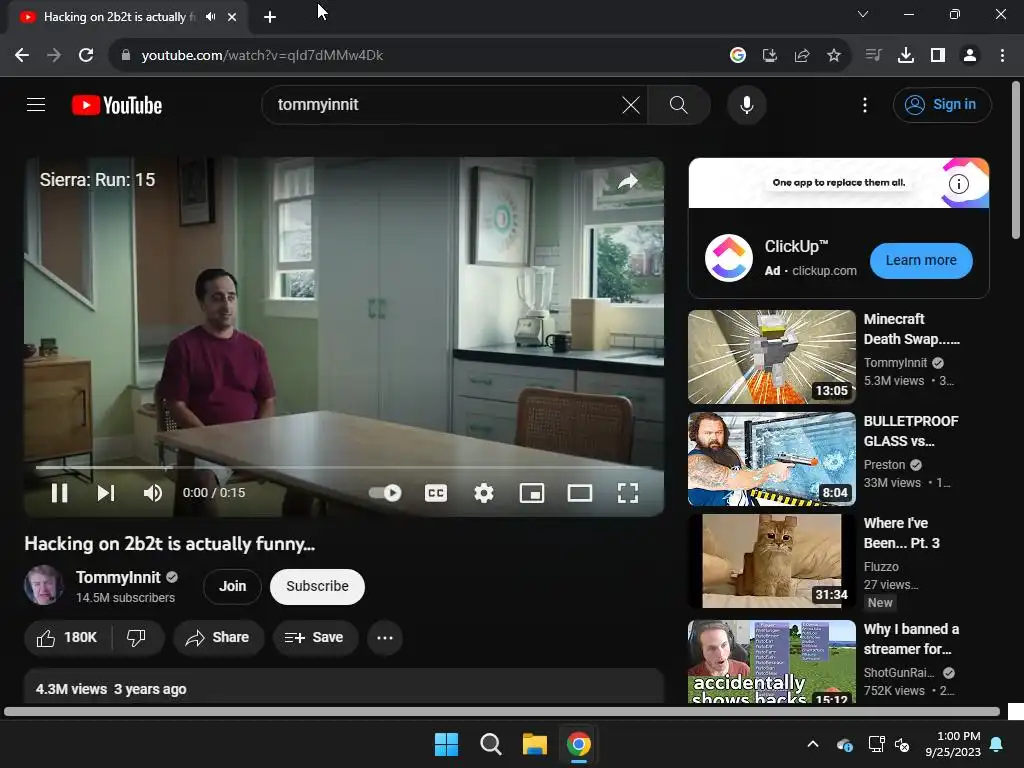1024x768 pixels.
Task: Search with your voice microphone
Action: (x=746, y=104)
